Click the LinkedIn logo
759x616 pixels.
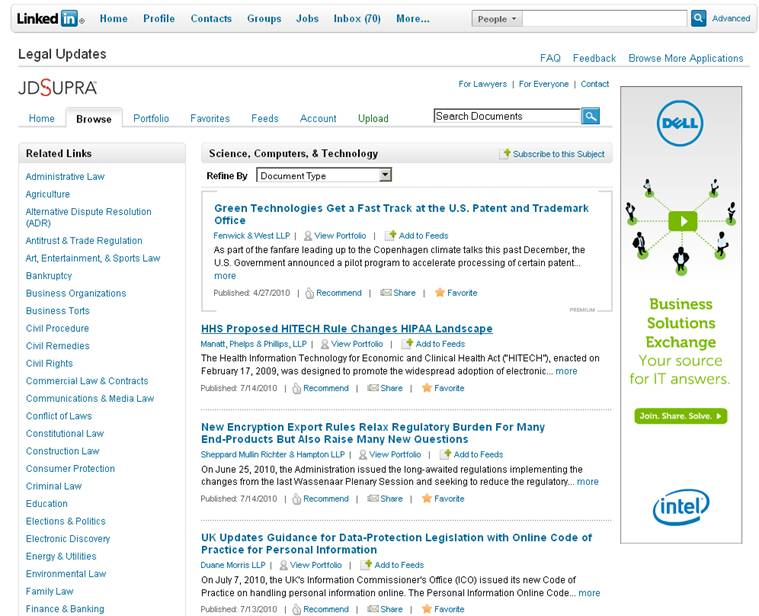[50, 18]
